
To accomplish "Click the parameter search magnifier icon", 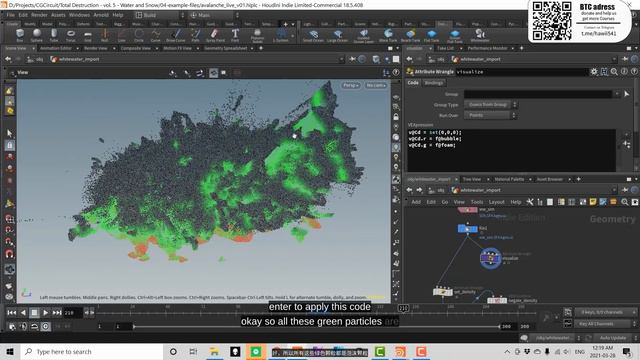I will click(x=614, y=71).
